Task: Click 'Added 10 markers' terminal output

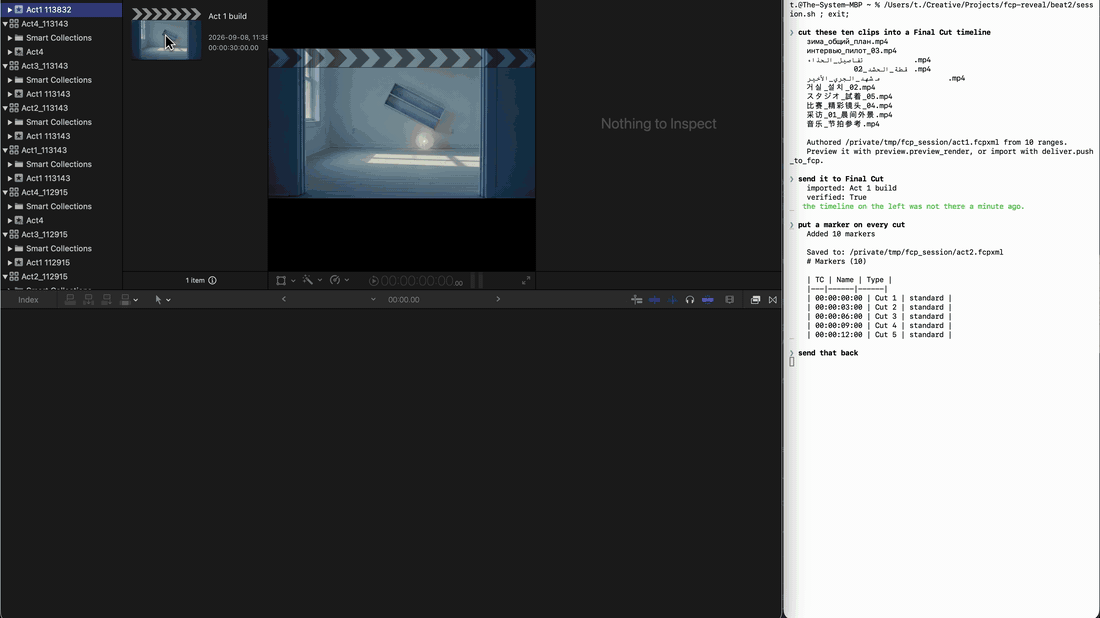Action: (840, 234)
